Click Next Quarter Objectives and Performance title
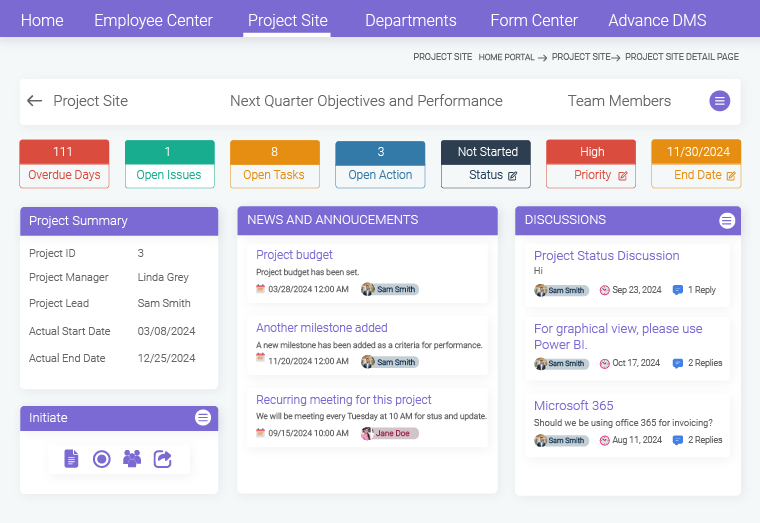Screen dimensions: 760x523 pos(366,101)
